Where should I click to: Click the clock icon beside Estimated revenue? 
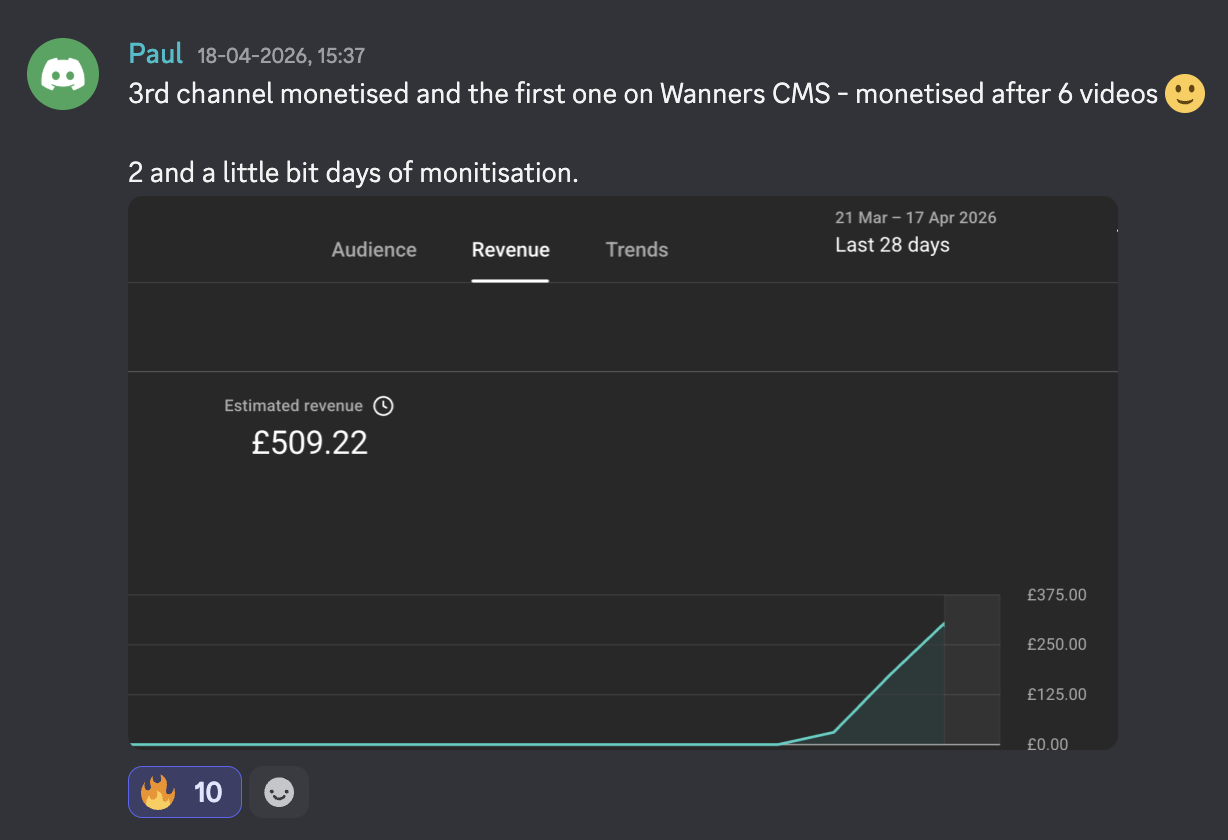pos(383,406)
